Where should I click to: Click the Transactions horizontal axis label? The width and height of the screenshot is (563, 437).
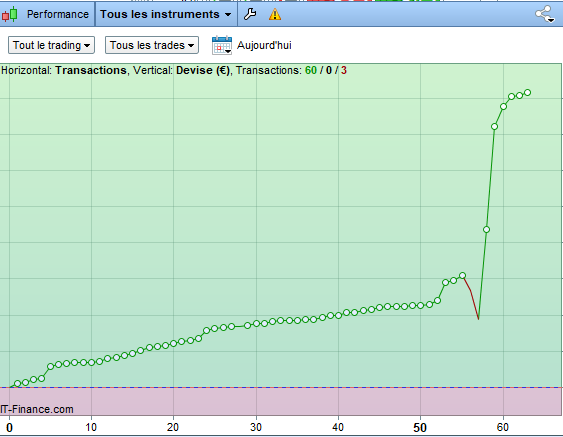(90, 70)
